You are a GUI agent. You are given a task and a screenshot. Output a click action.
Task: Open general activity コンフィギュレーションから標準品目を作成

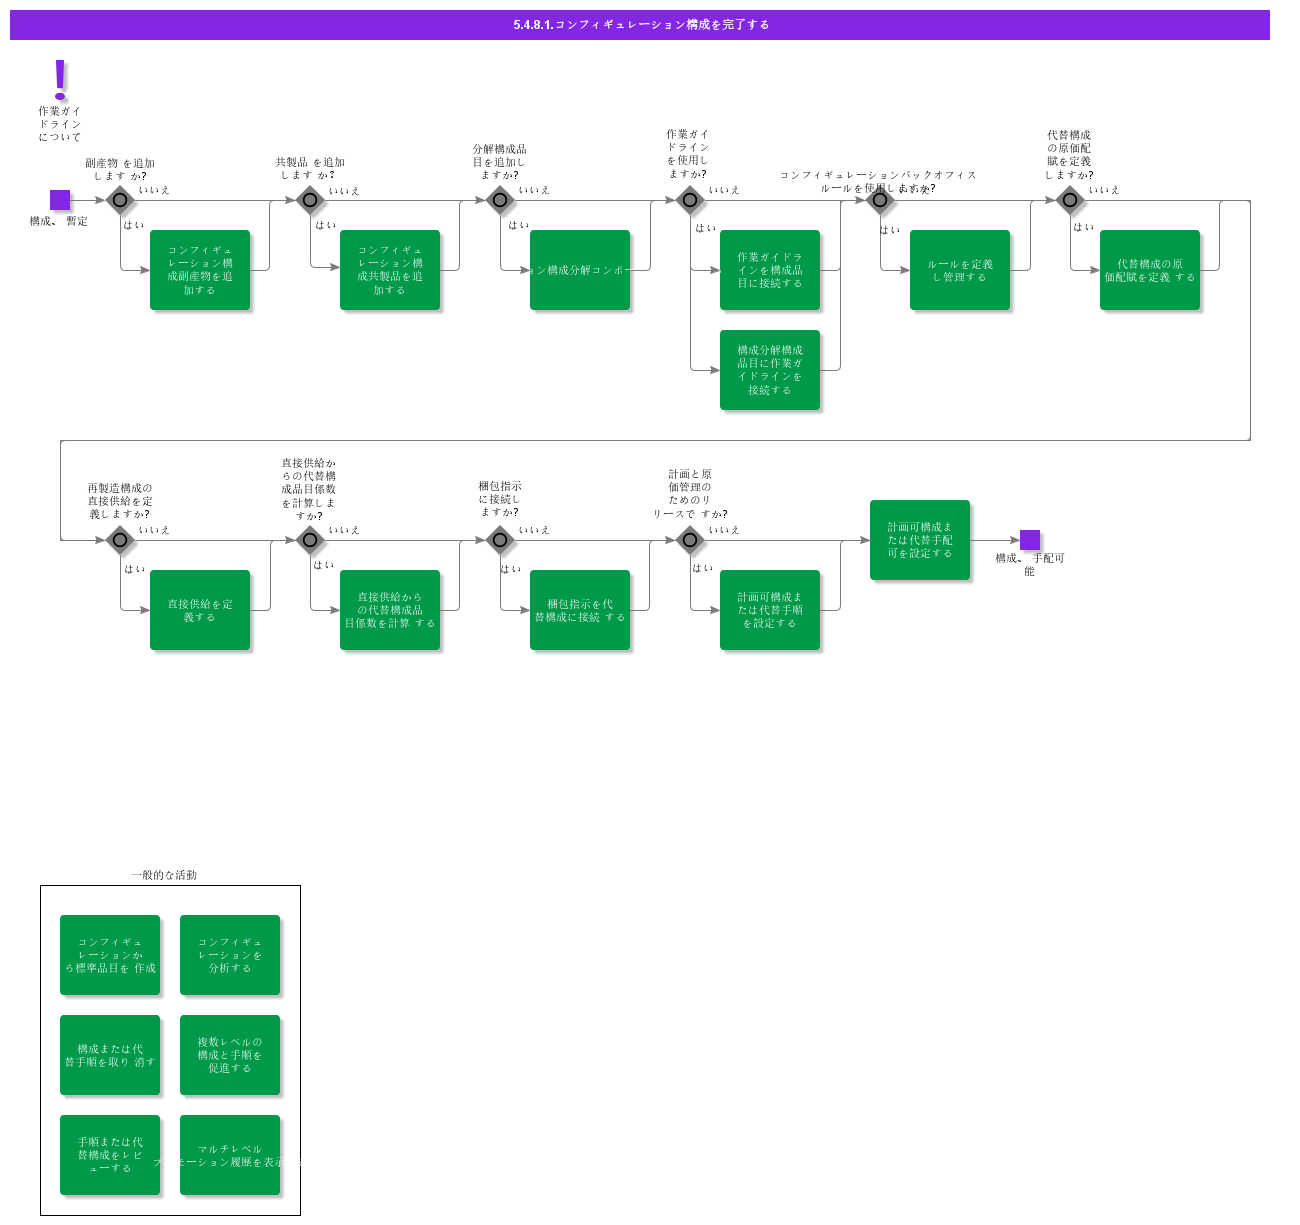pos(110,955)
